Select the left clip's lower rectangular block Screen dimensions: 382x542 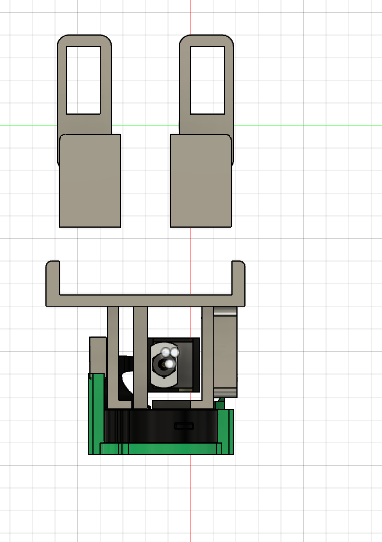90,181
